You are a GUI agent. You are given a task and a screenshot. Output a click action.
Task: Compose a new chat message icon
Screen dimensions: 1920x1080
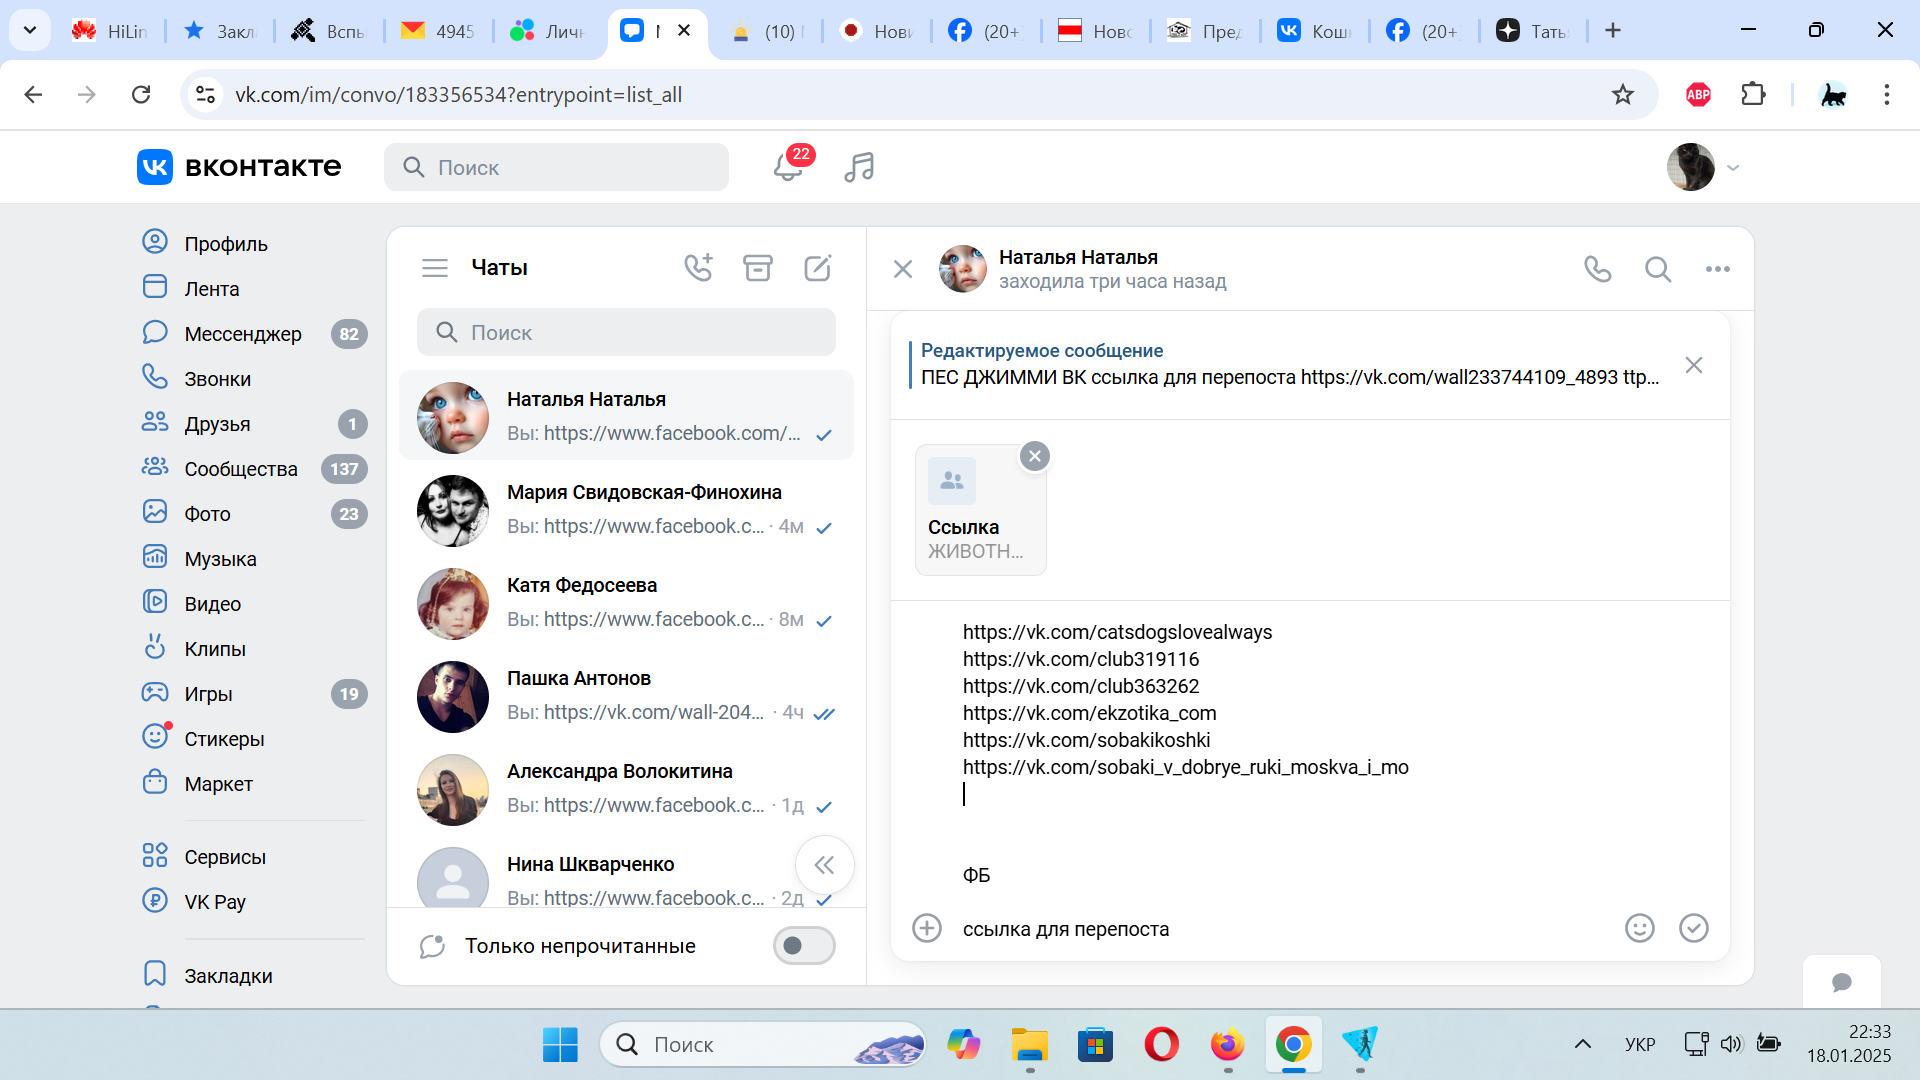point(818,268)
